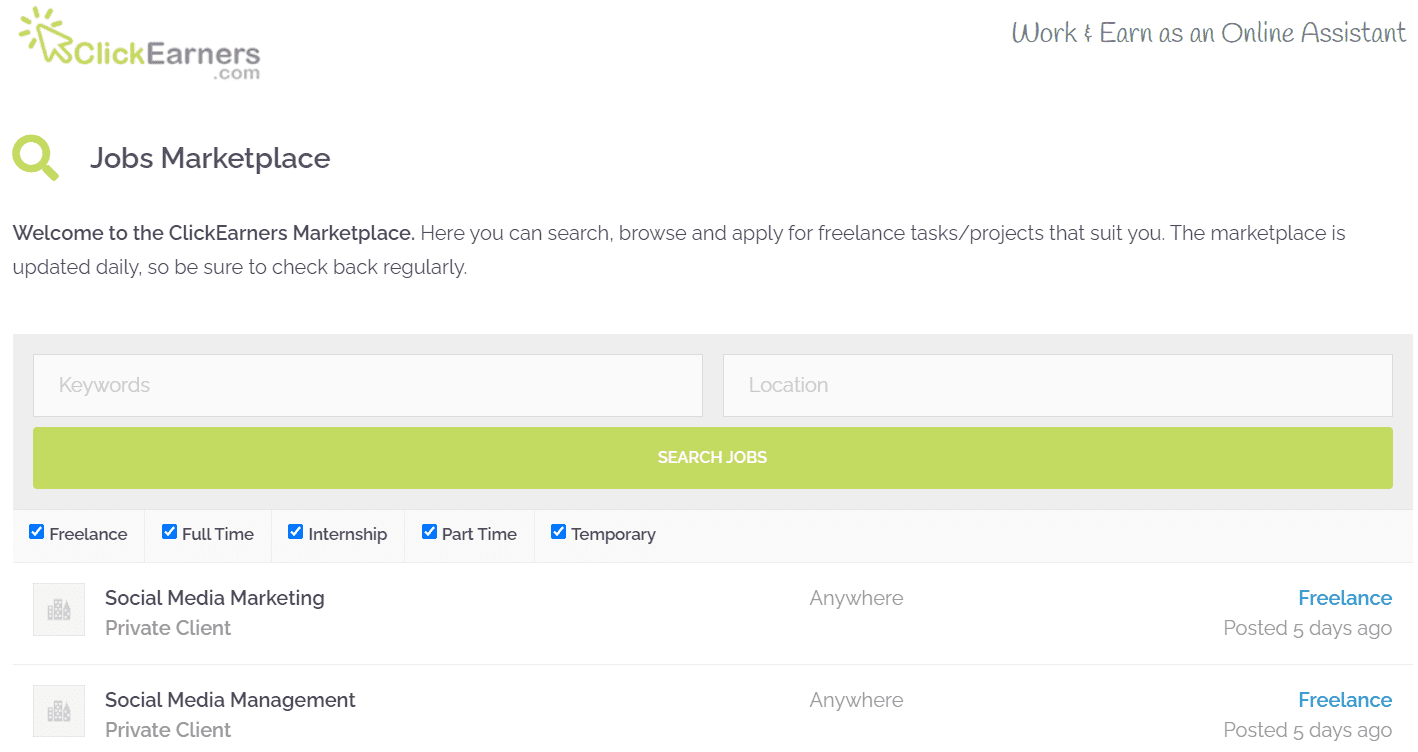This screenshot has width=1418, height=752.
Task: Disable the Internship filter checkbox
Action: click(x=296, y=532)
